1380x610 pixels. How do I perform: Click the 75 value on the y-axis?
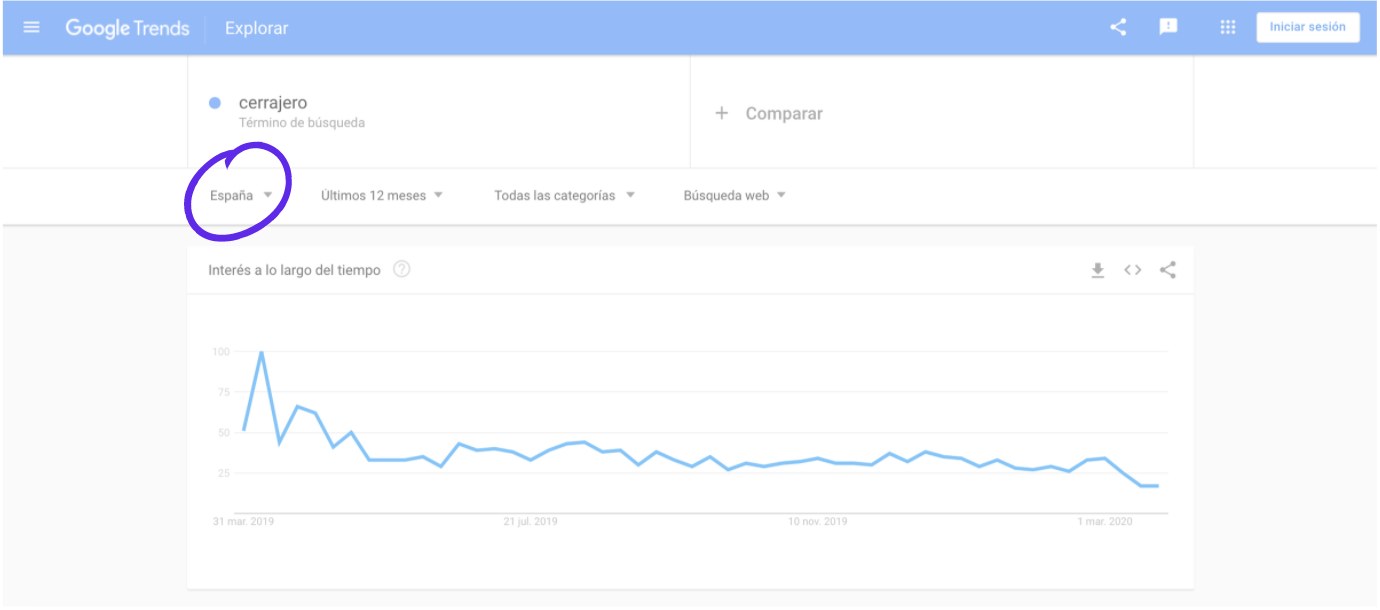click(x=223, y=392)
